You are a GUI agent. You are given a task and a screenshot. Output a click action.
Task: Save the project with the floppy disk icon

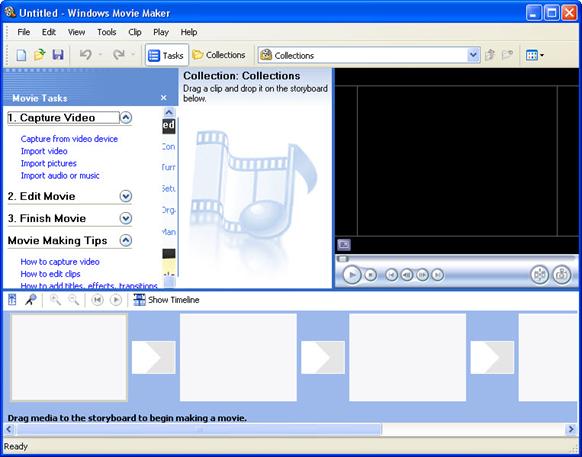pyautogui.click(x=58, y=55)
